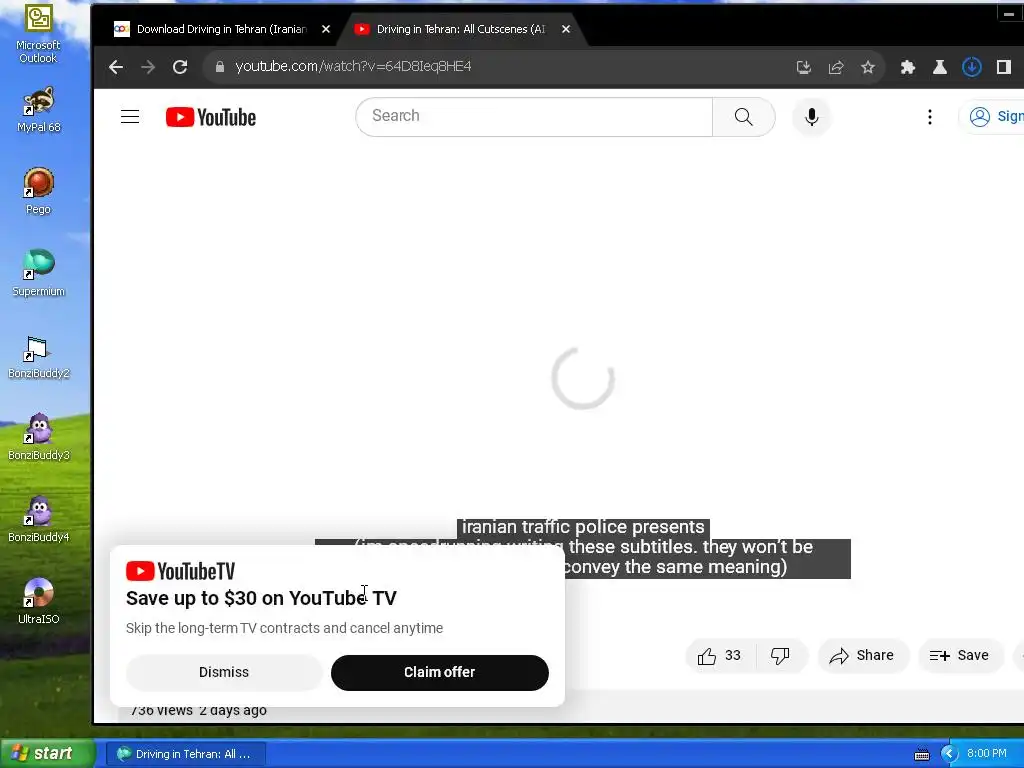Open BonziBuddy4 desktop shortcut

39,520
